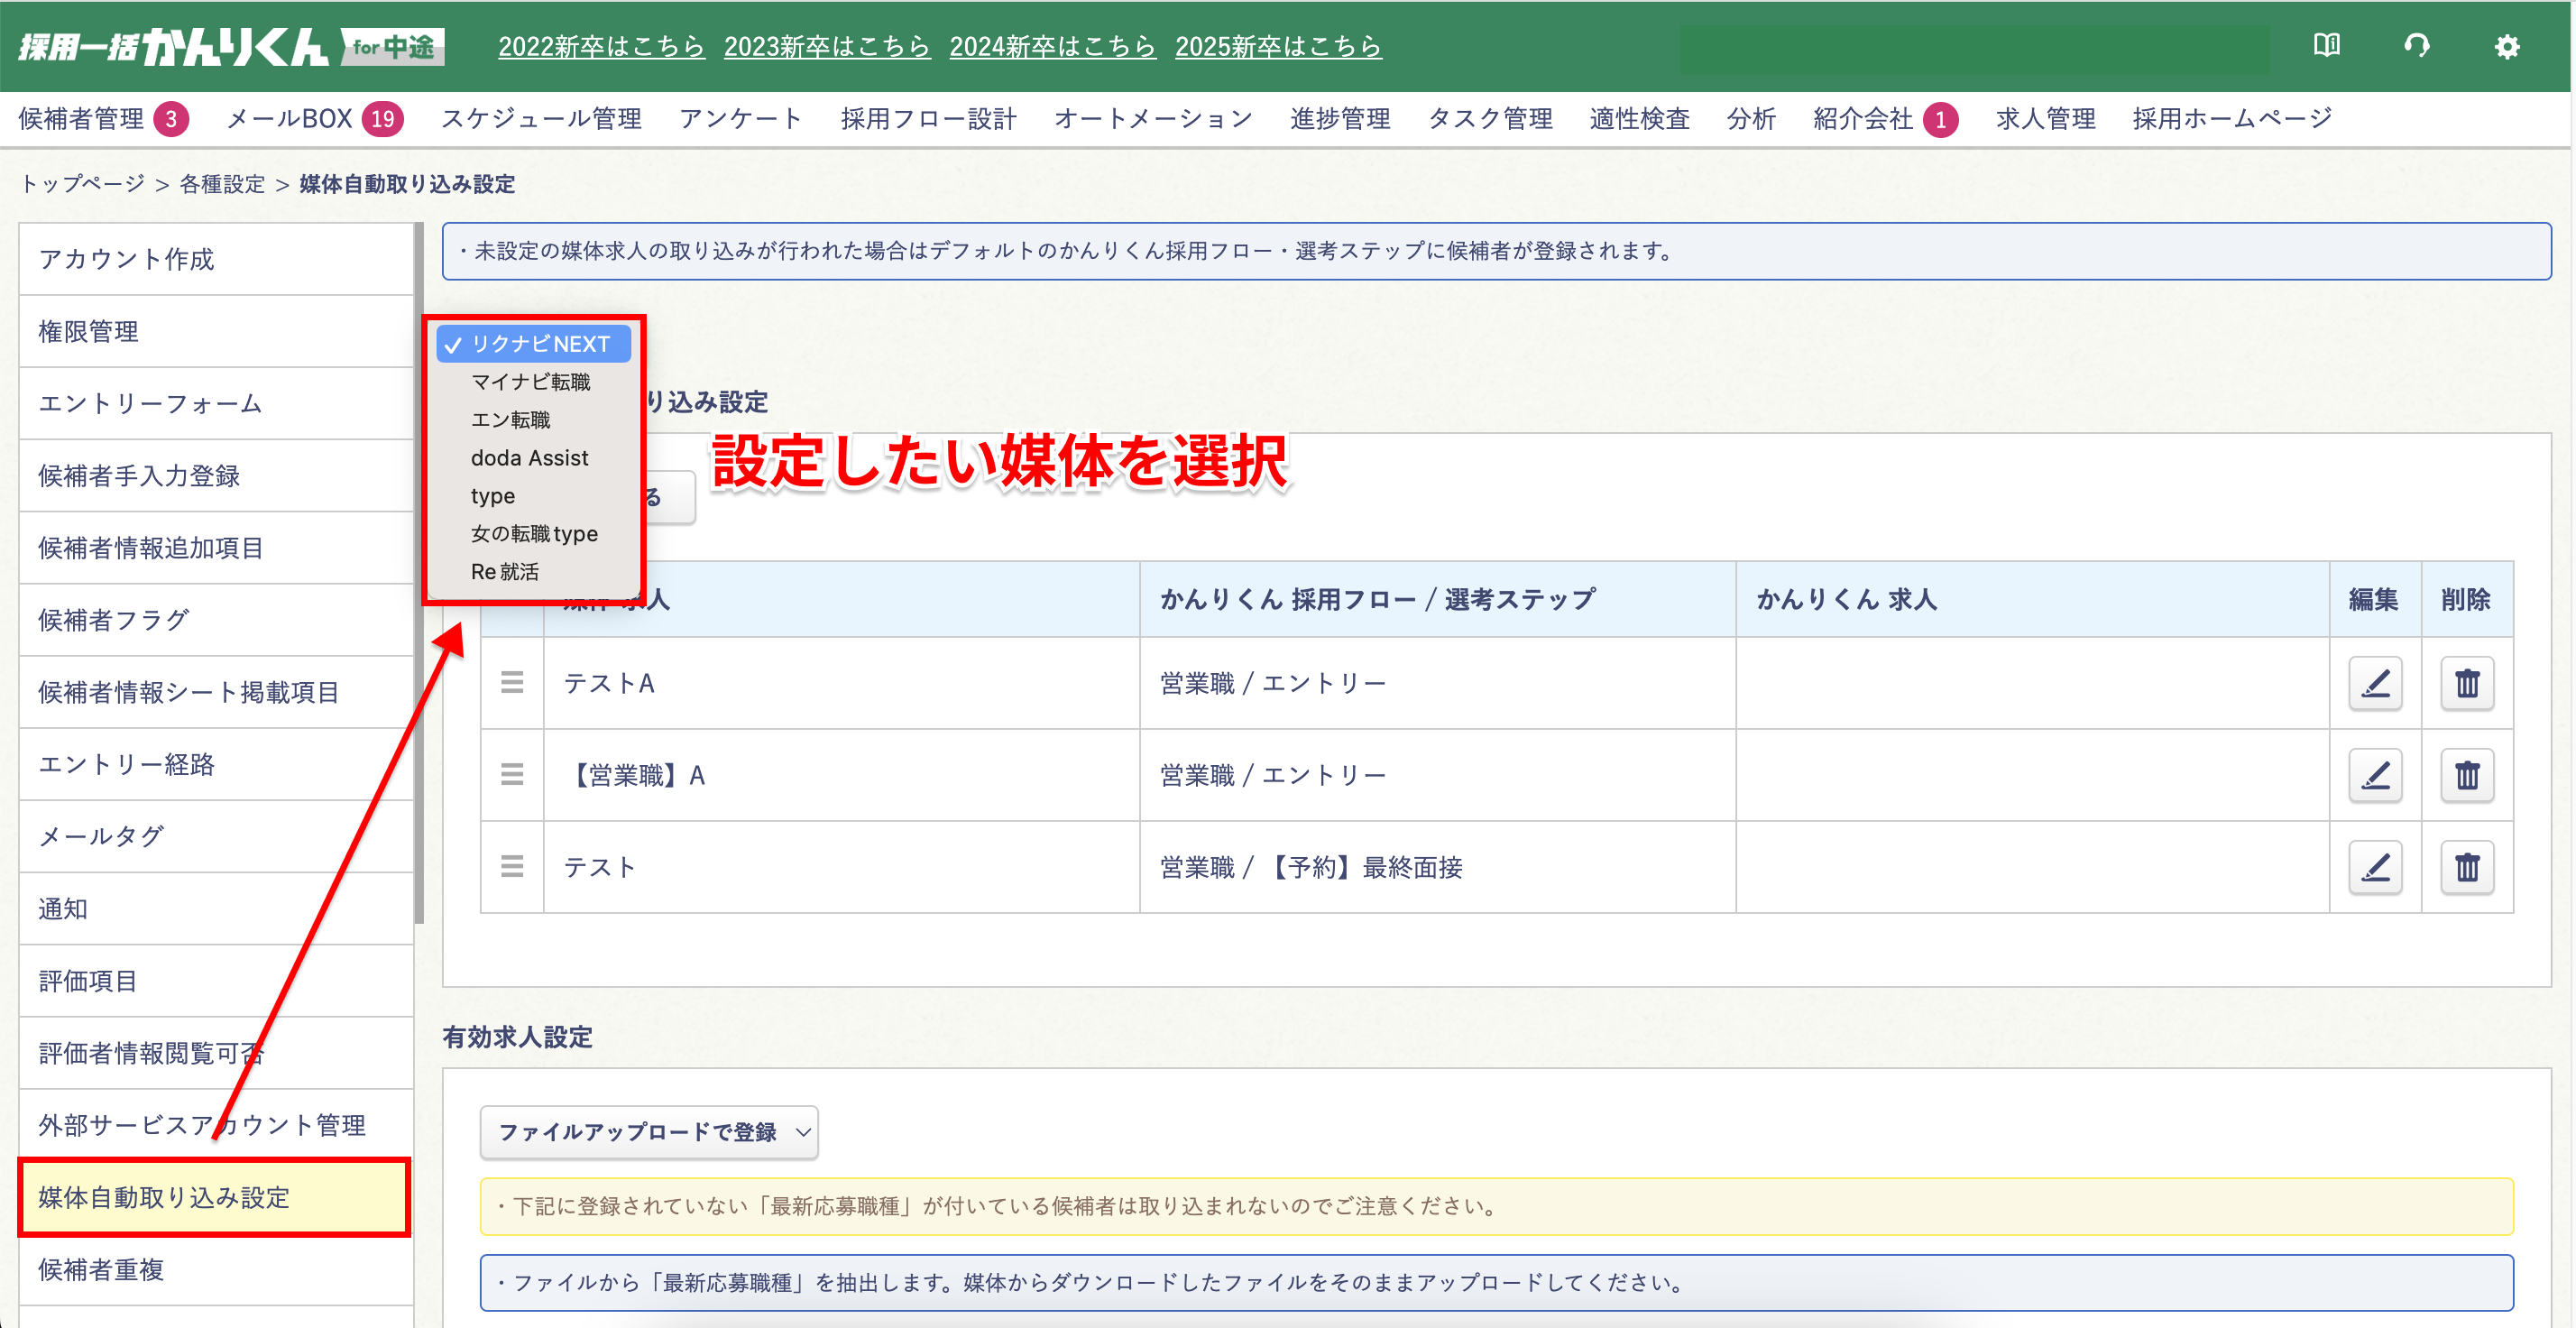Image resolution: width=2576 pixels, height=1328 pixels.
Task: Open 通知 in sidebar
Action: coord(216,909)
